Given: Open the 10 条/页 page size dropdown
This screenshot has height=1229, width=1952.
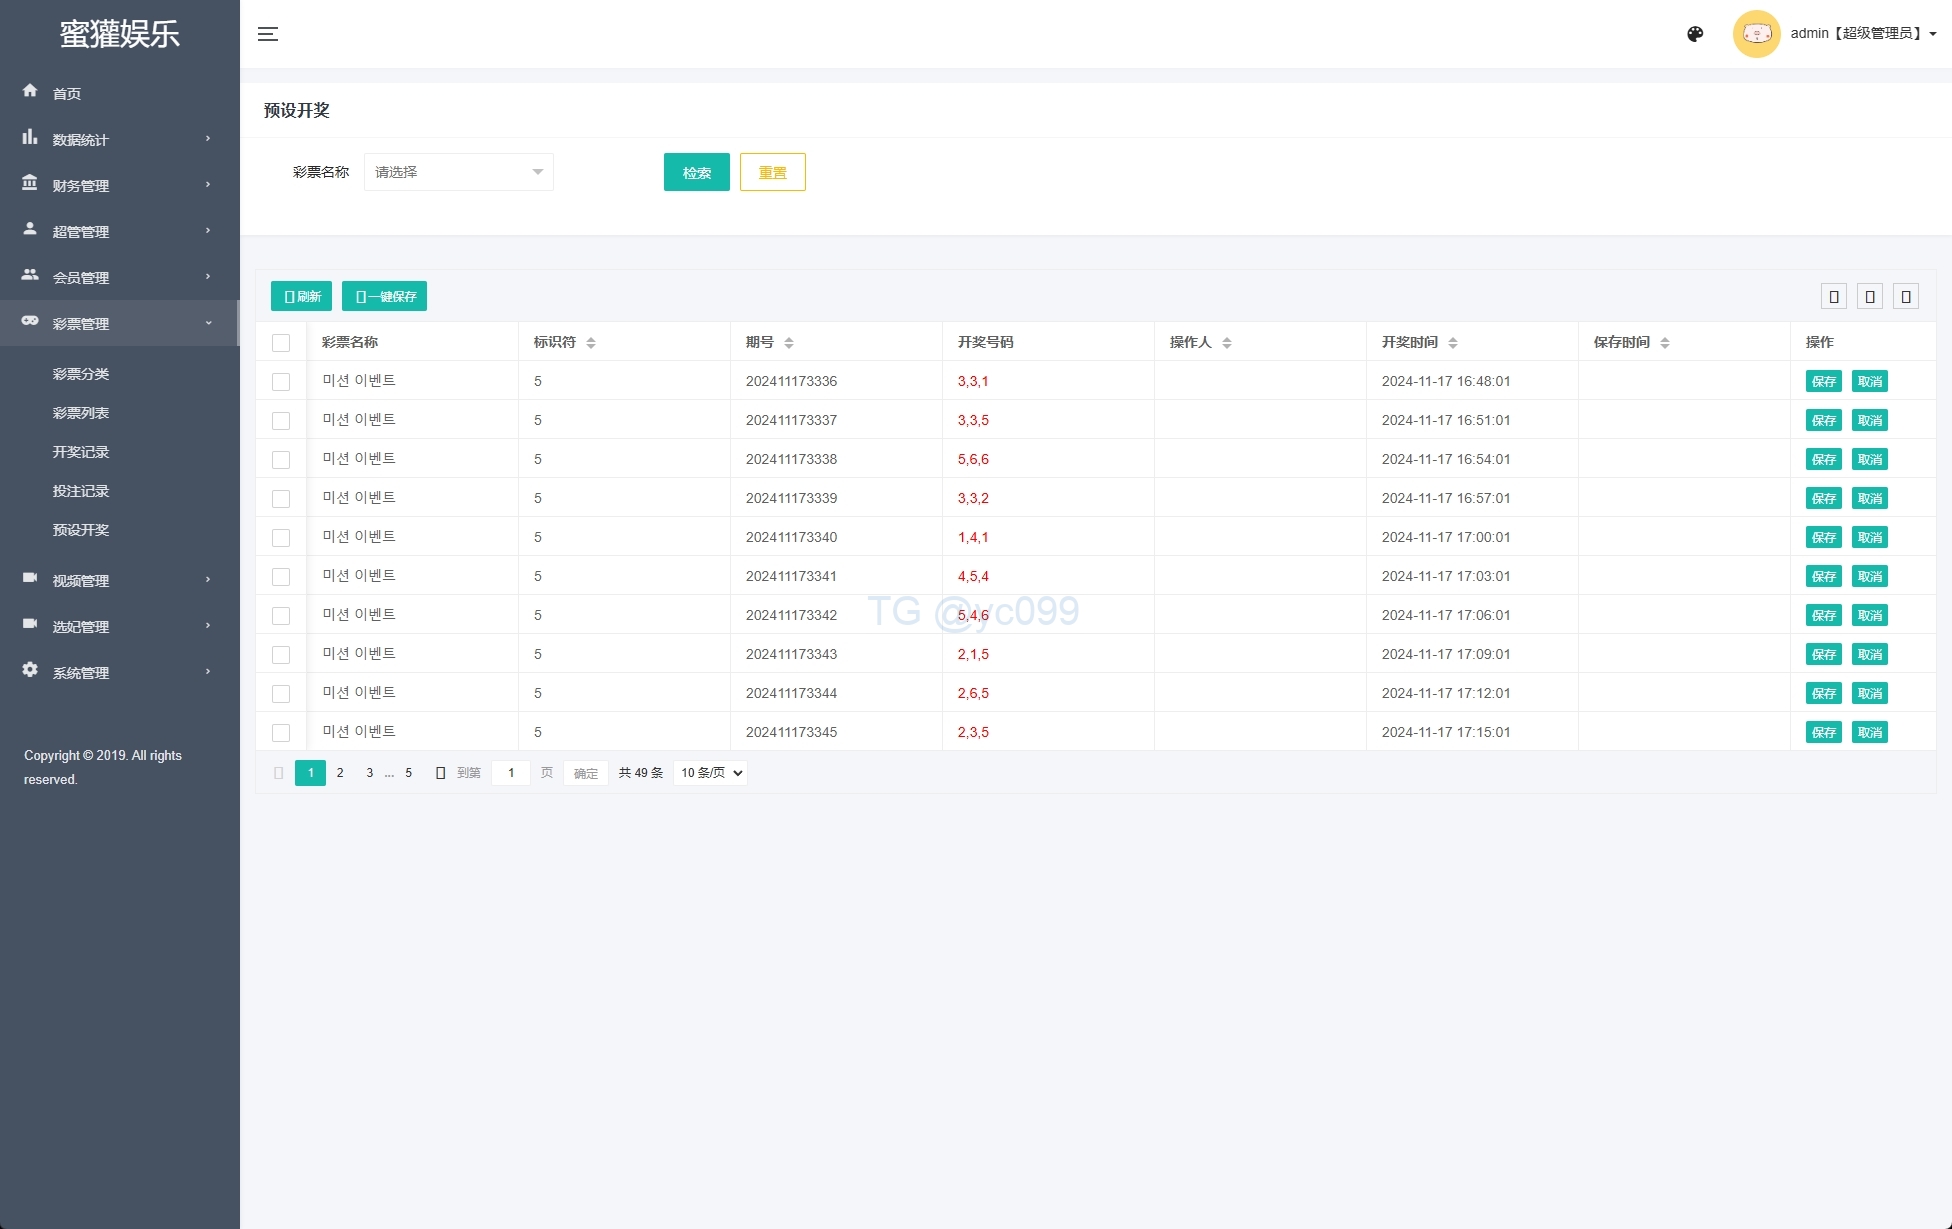Looking at the screenshot, I should pyautogui.click(x=711, y=773).
